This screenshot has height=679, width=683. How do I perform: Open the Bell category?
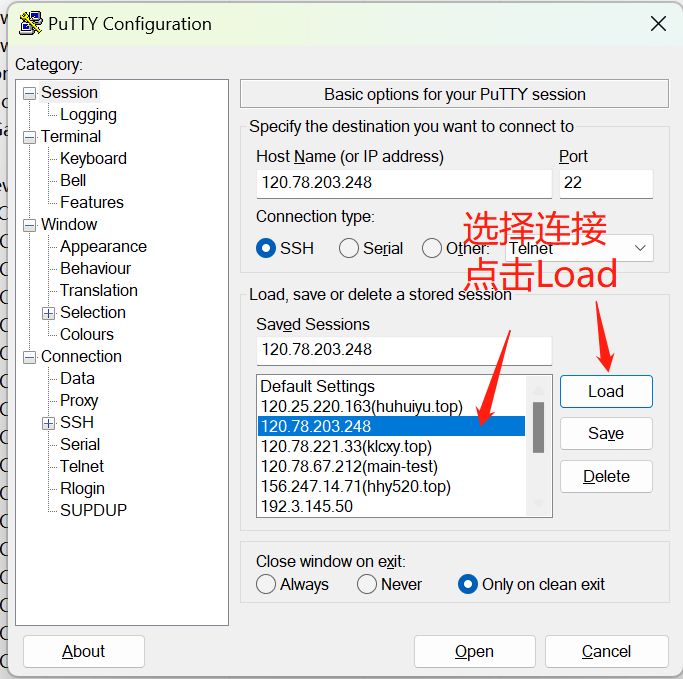[x=73, y=180]
